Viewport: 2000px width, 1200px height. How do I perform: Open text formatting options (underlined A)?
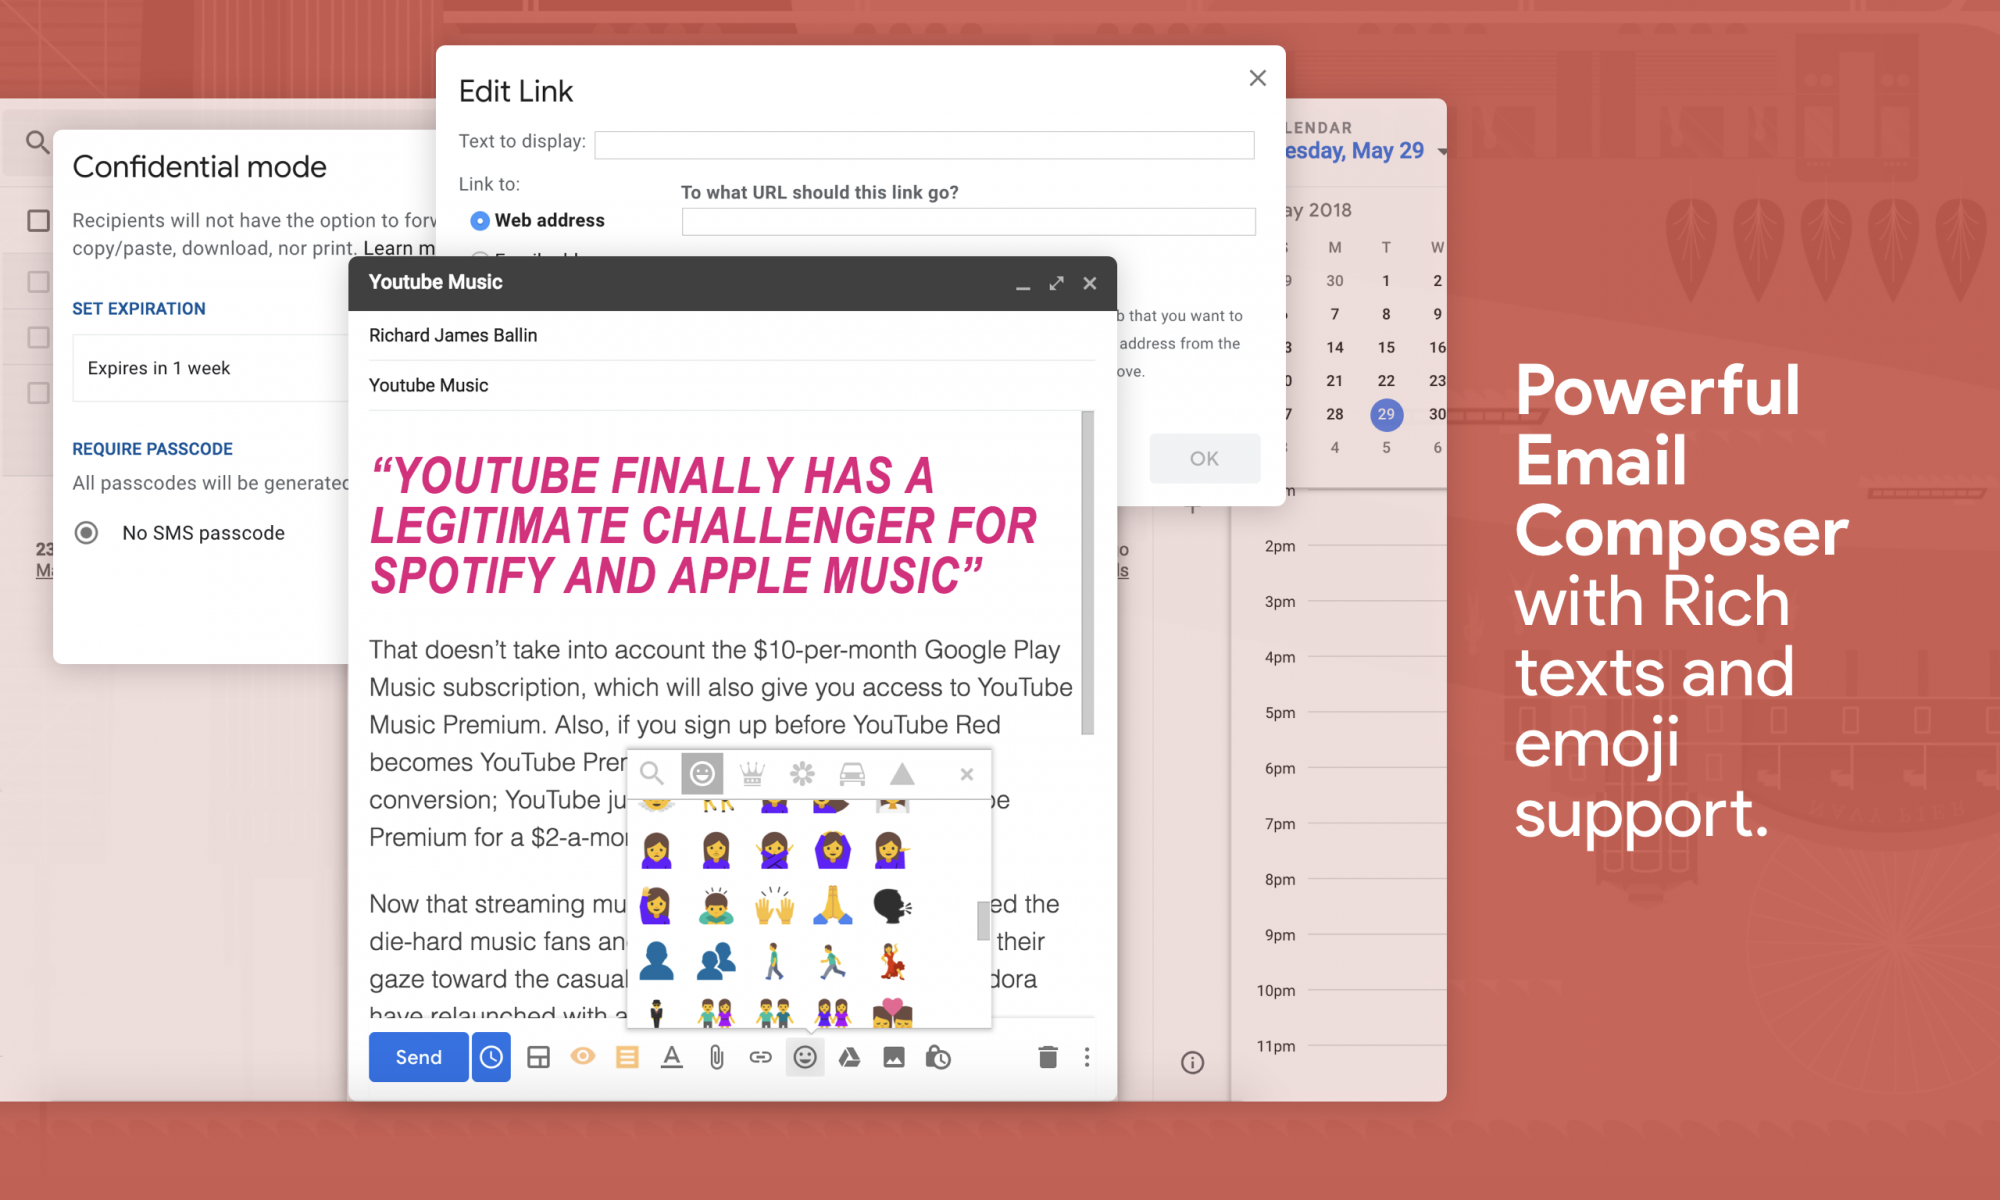[x=672, y=1057]
